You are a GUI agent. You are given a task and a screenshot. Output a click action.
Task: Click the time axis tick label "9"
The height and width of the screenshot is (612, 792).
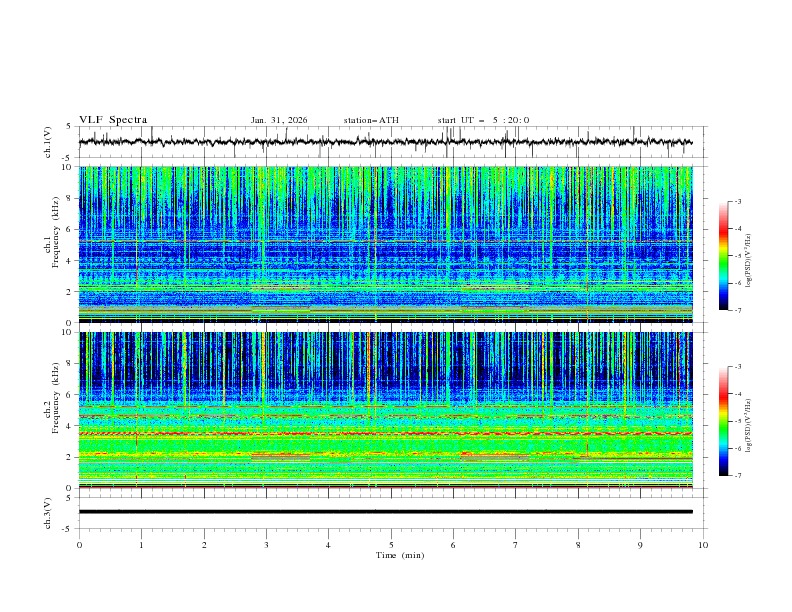[640, 545]
